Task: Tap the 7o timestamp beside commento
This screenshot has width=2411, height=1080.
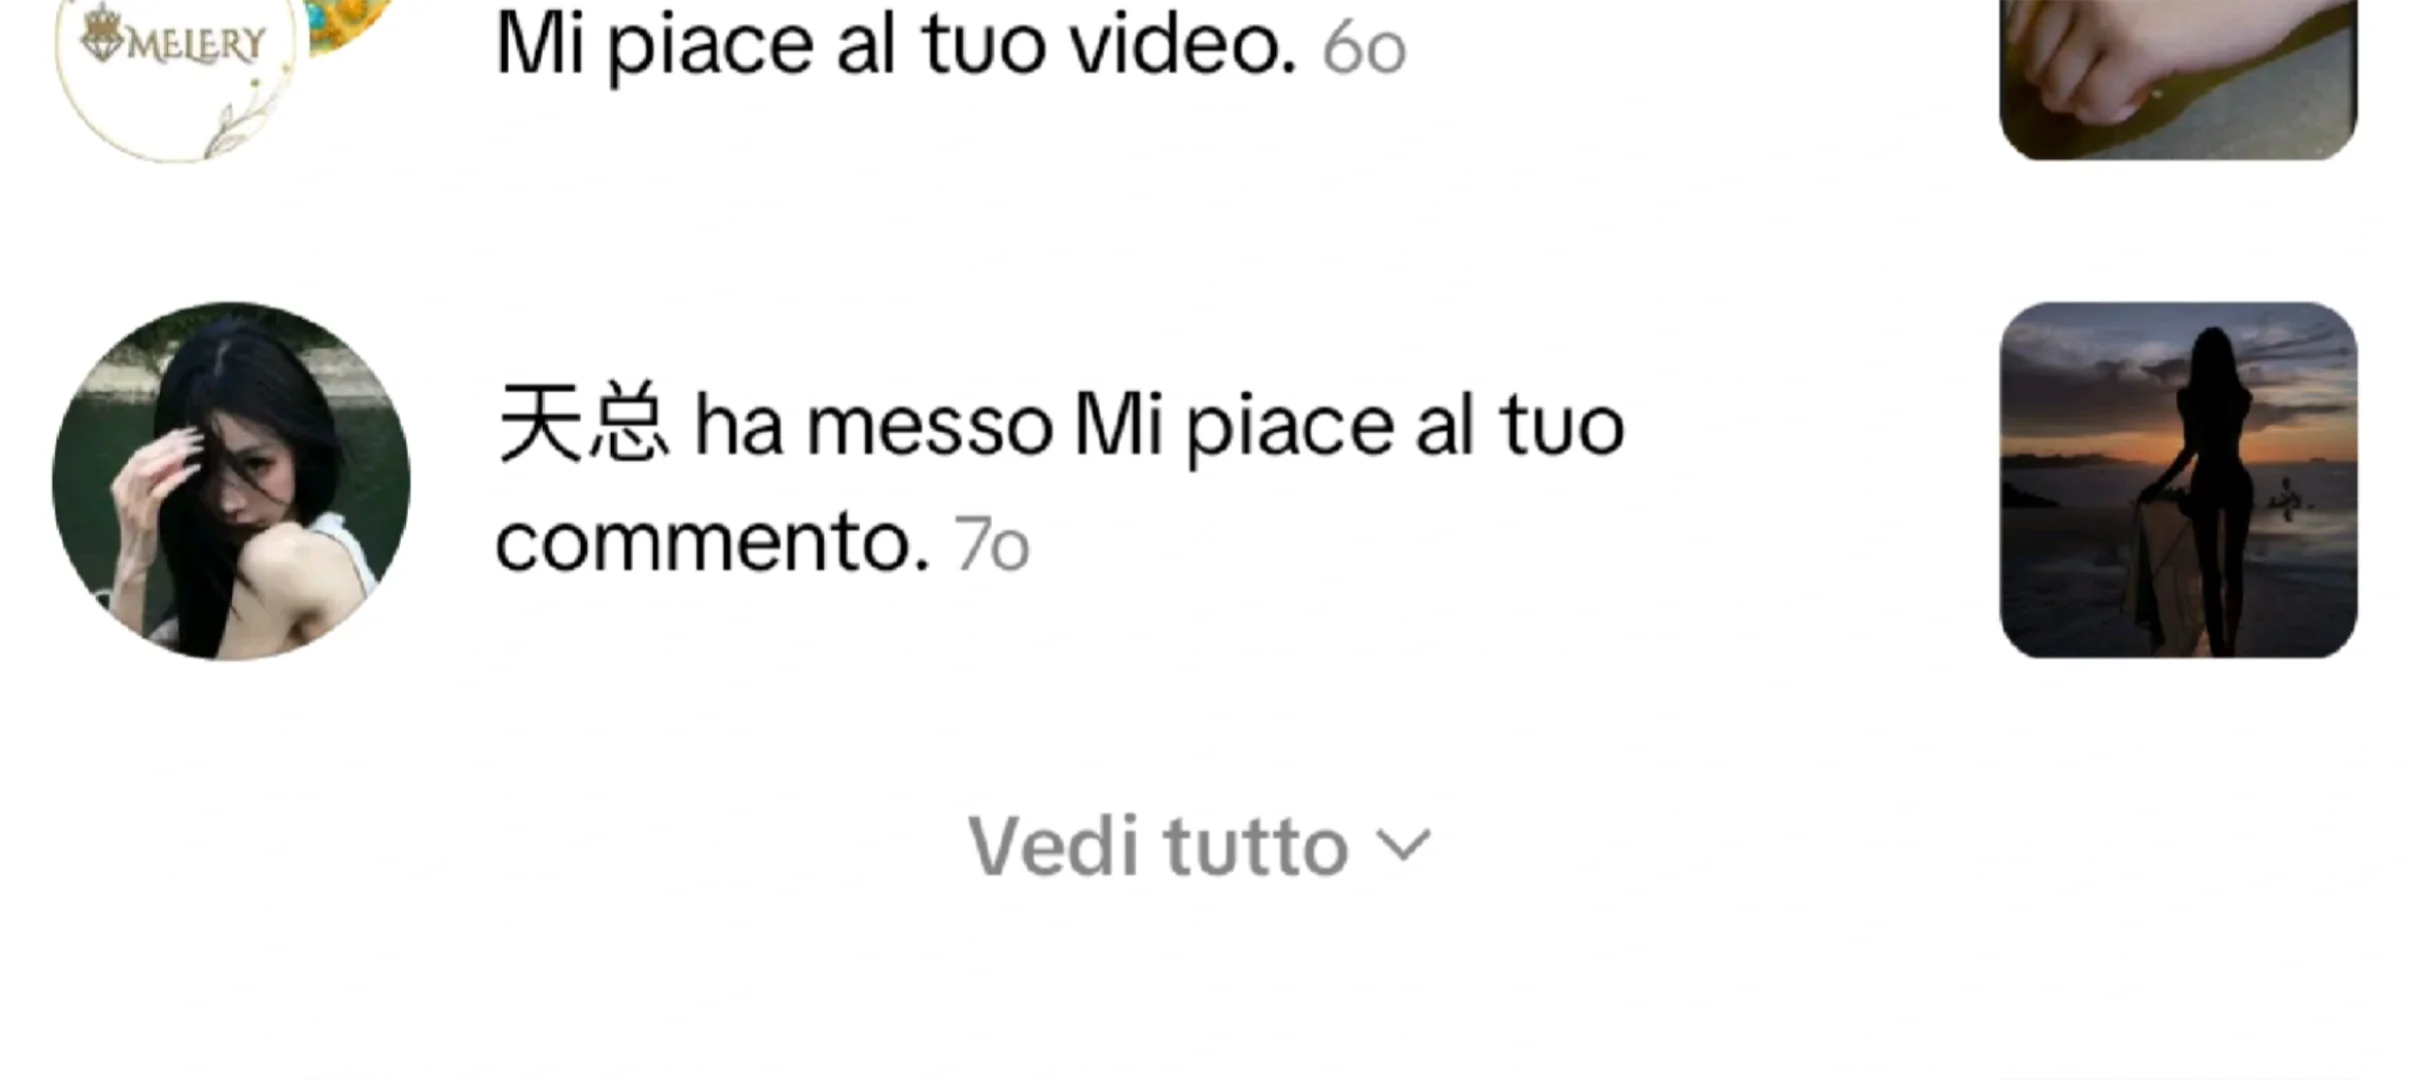Action: (x=991, y=545)
